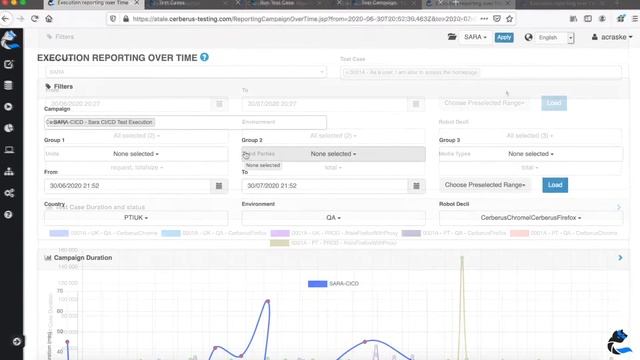Image resolution: width=640 pixels, height=360 pixels.
Task: Click the Campaign input field
Action: coord(185,122)
